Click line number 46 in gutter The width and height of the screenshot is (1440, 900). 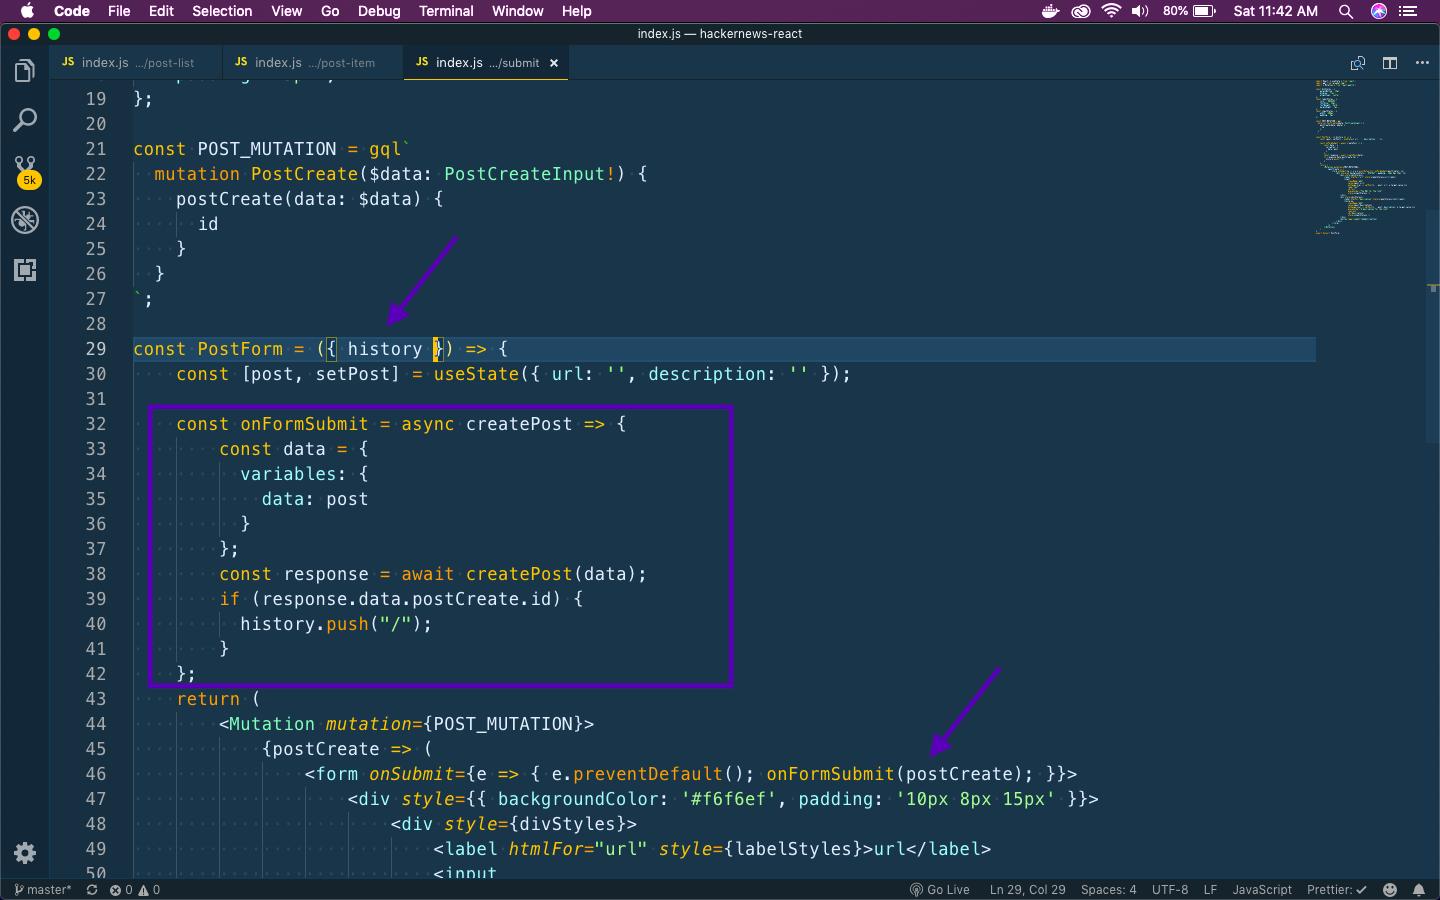click(x=96, y=774)
